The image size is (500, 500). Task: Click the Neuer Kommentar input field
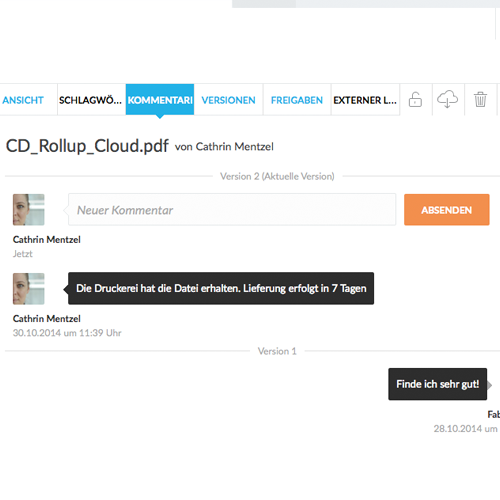click(232, 210)
